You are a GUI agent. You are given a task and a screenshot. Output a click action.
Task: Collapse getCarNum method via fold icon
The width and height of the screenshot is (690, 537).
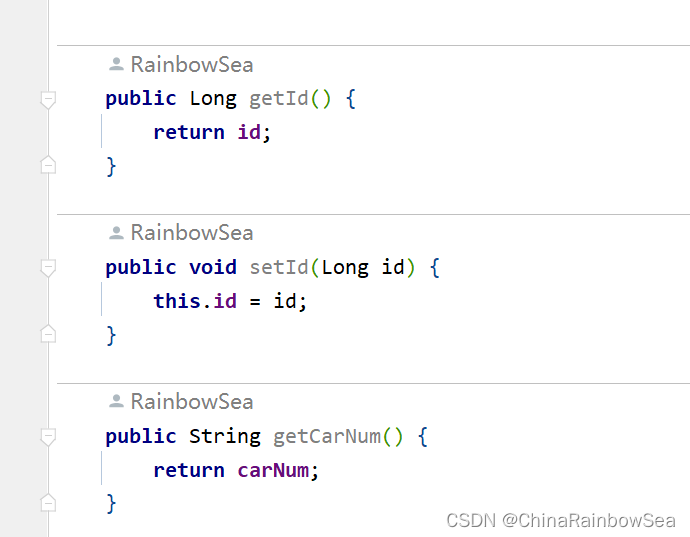(48, 438)
